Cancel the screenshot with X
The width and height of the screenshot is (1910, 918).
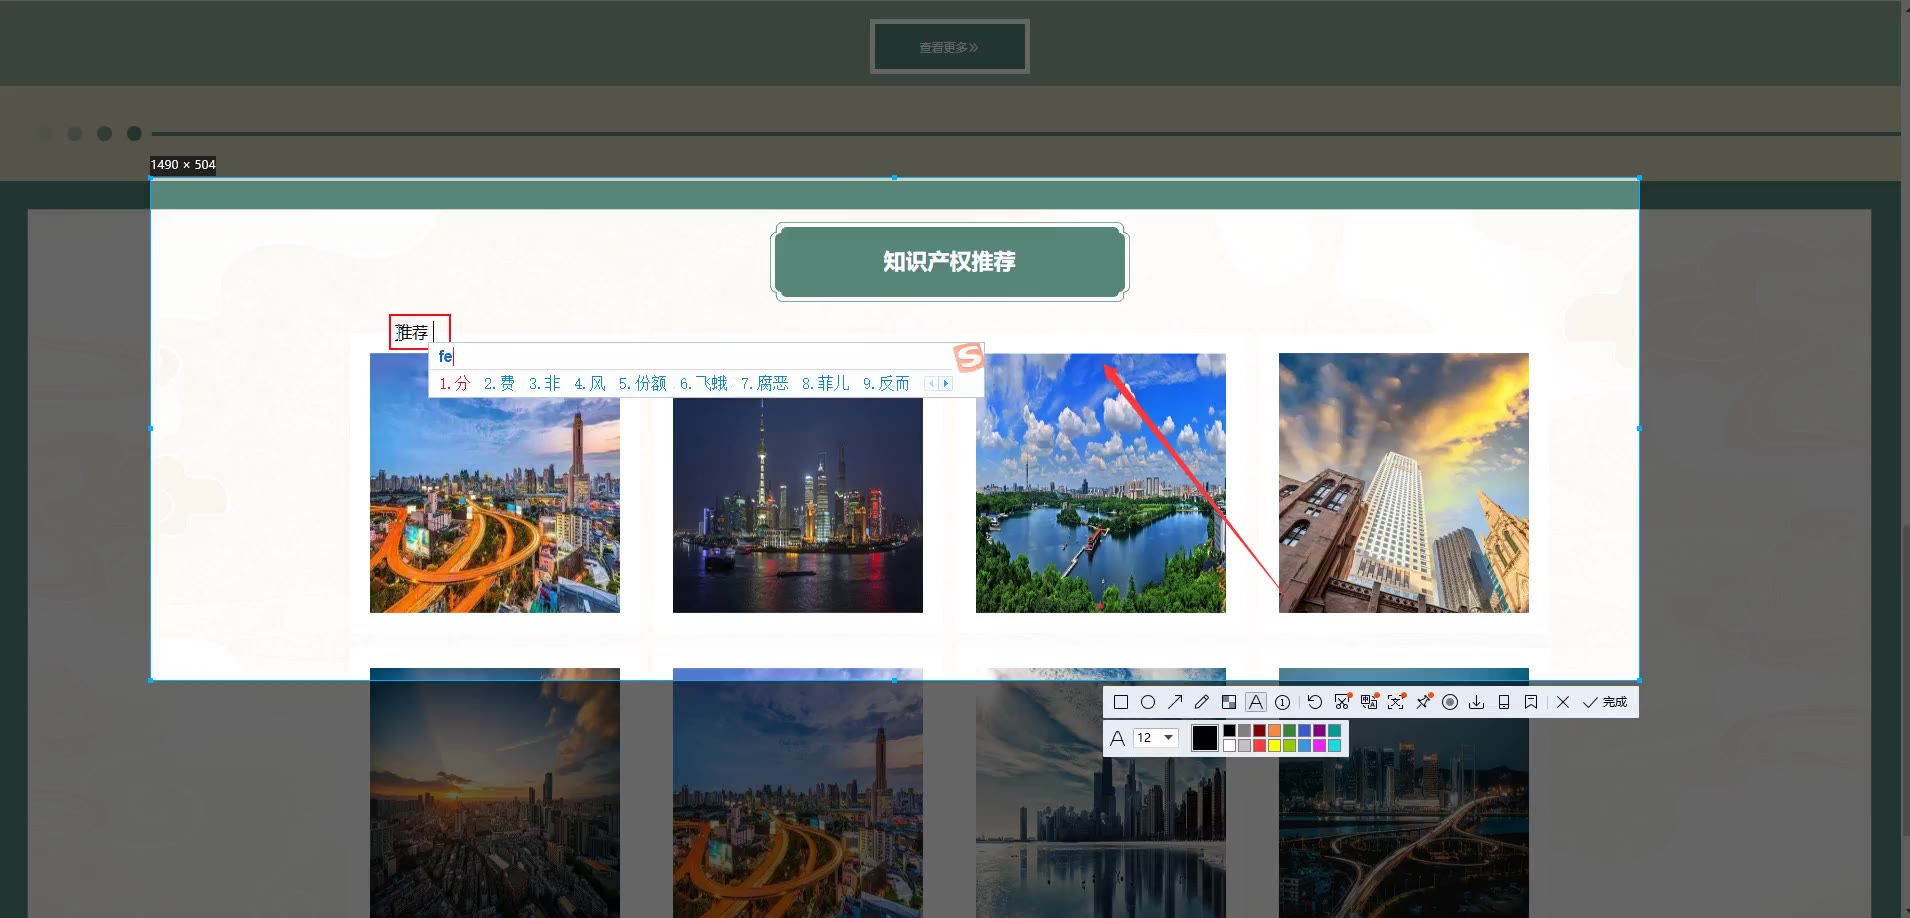pos(1563,702)
